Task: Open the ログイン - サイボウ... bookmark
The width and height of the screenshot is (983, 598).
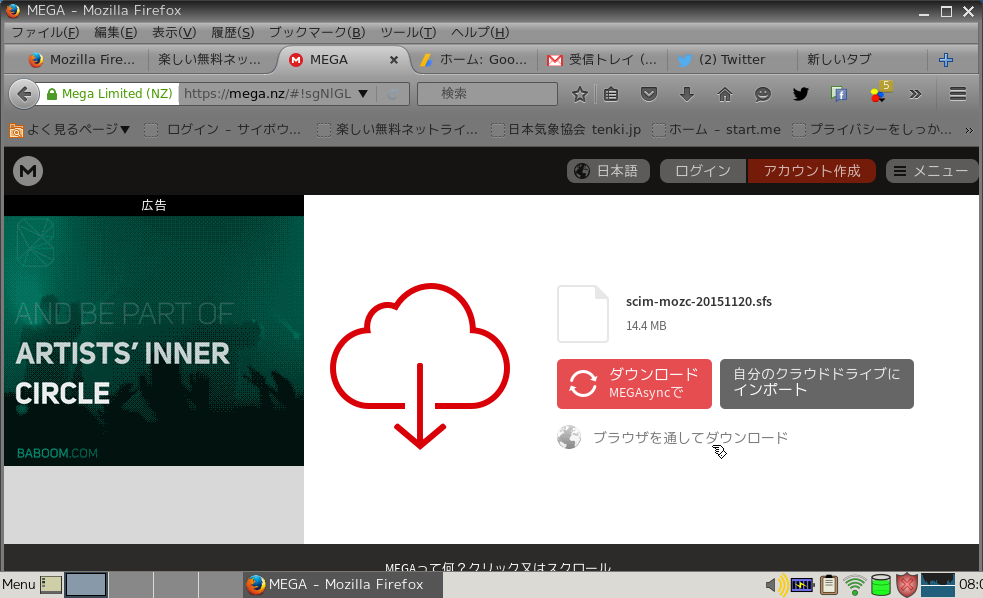Action: [x=223, y=130]
